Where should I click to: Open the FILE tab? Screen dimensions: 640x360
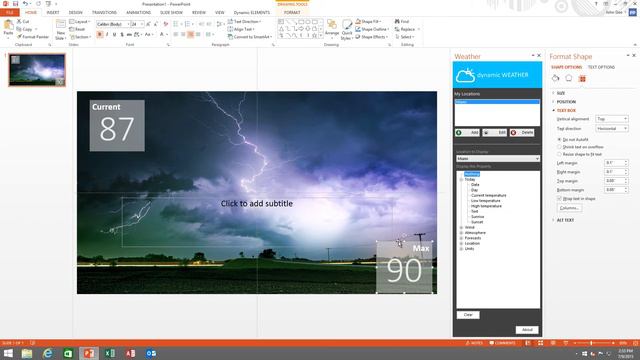point(9,13)
